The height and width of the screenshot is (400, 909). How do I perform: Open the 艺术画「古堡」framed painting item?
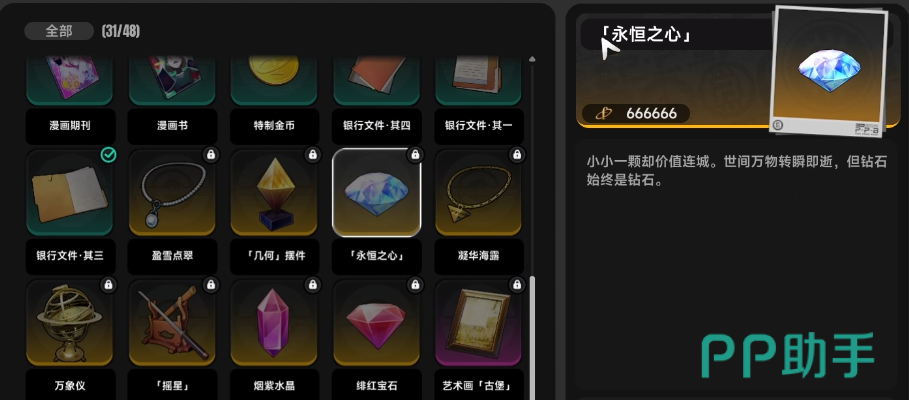click(x=478, y=323)
